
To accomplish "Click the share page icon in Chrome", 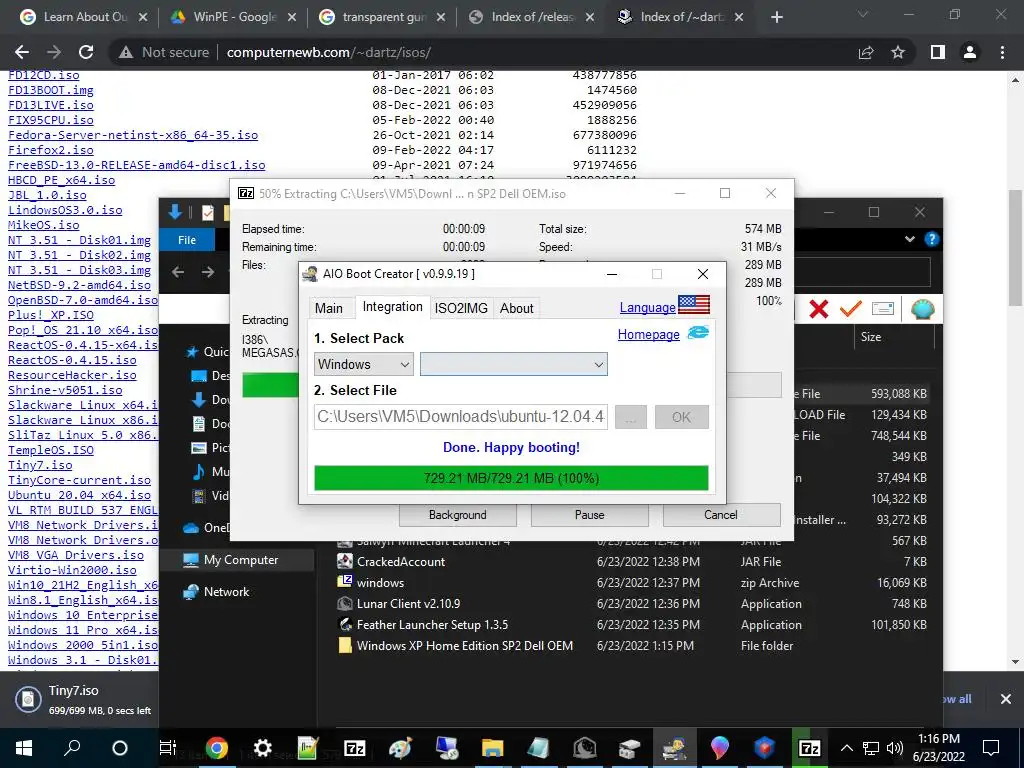I will 866,52.
